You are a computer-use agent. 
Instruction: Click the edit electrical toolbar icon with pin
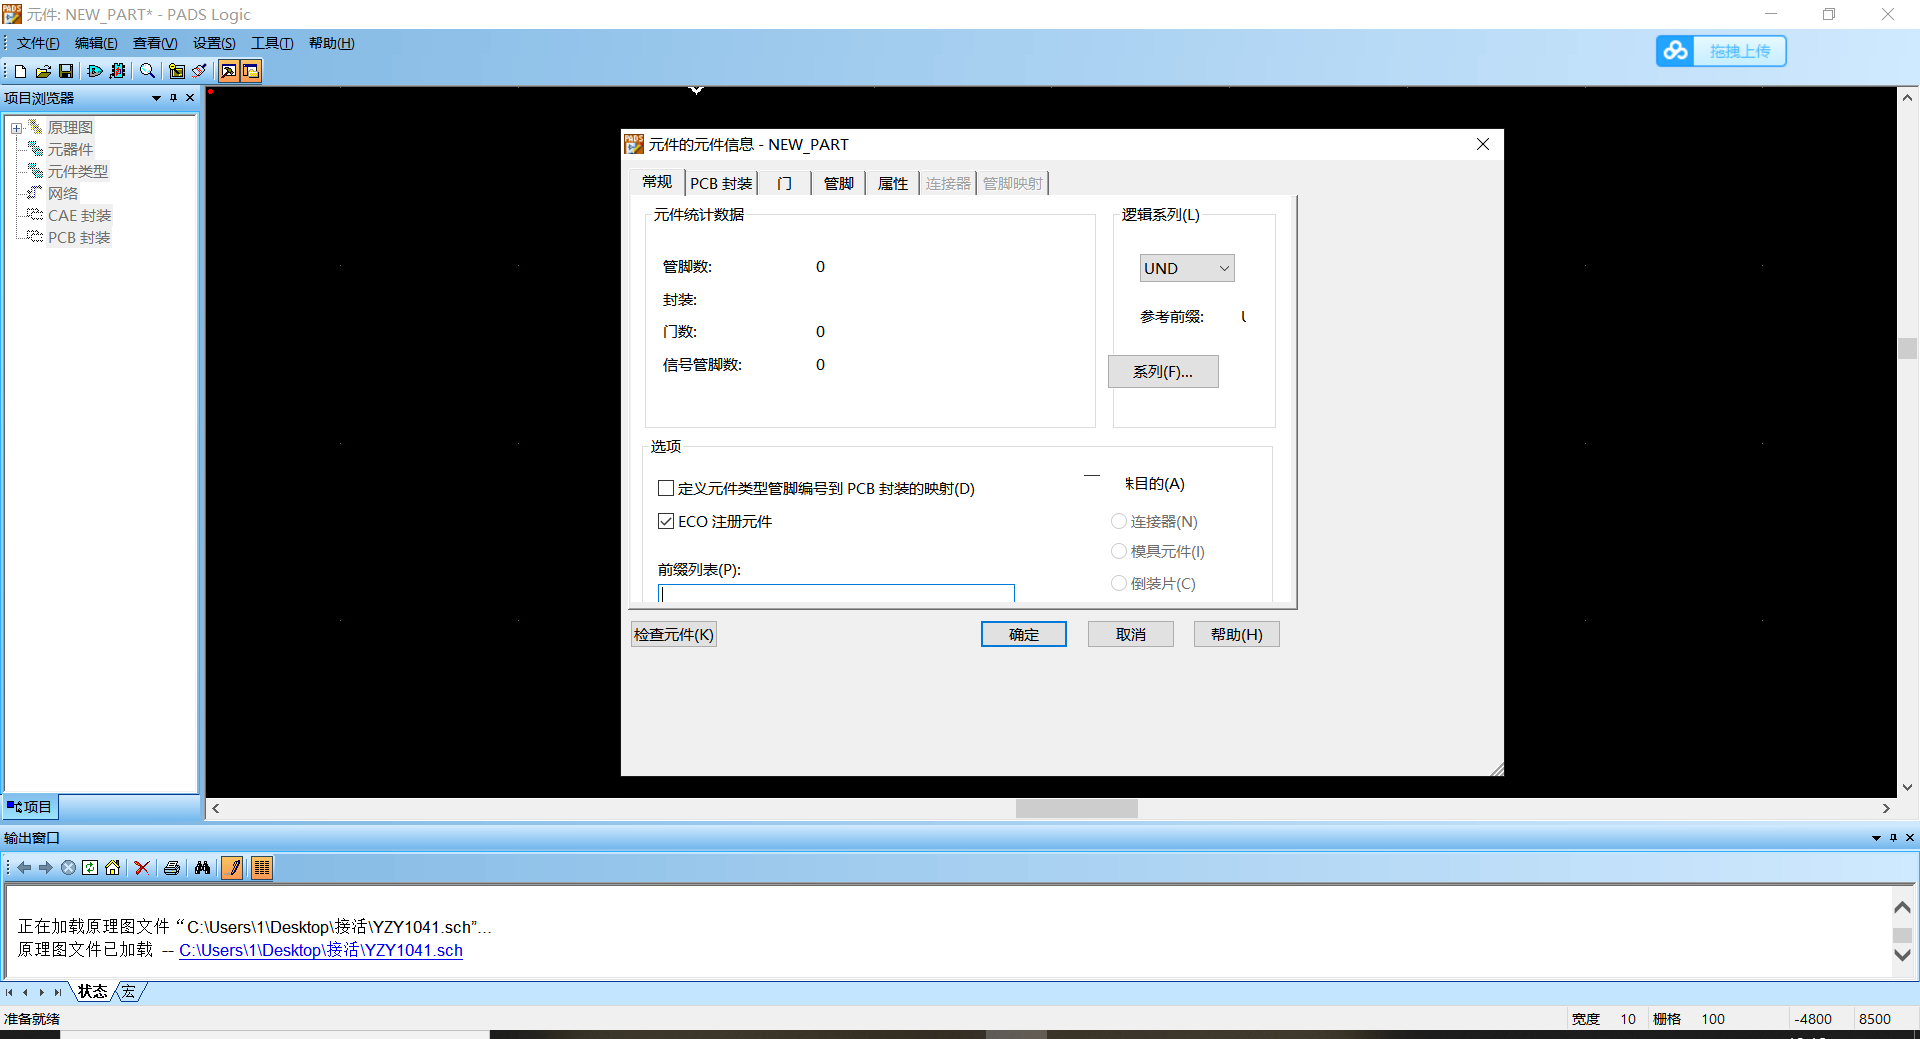[x=177, y=71]
